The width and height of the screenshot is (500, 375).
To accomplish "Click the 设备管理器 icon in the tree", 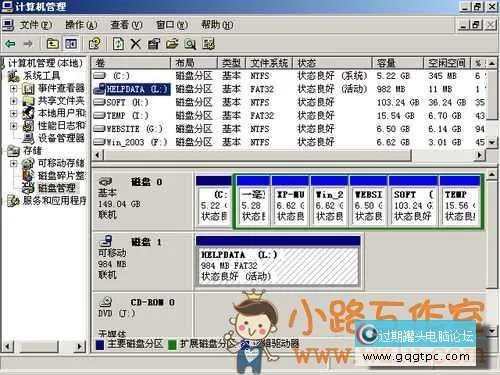I will (x=28, y=138).
